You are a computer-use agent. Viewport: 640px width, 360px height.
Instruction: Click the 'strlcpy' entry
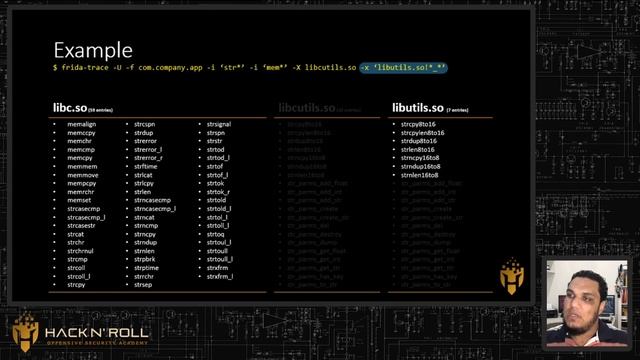144,184
